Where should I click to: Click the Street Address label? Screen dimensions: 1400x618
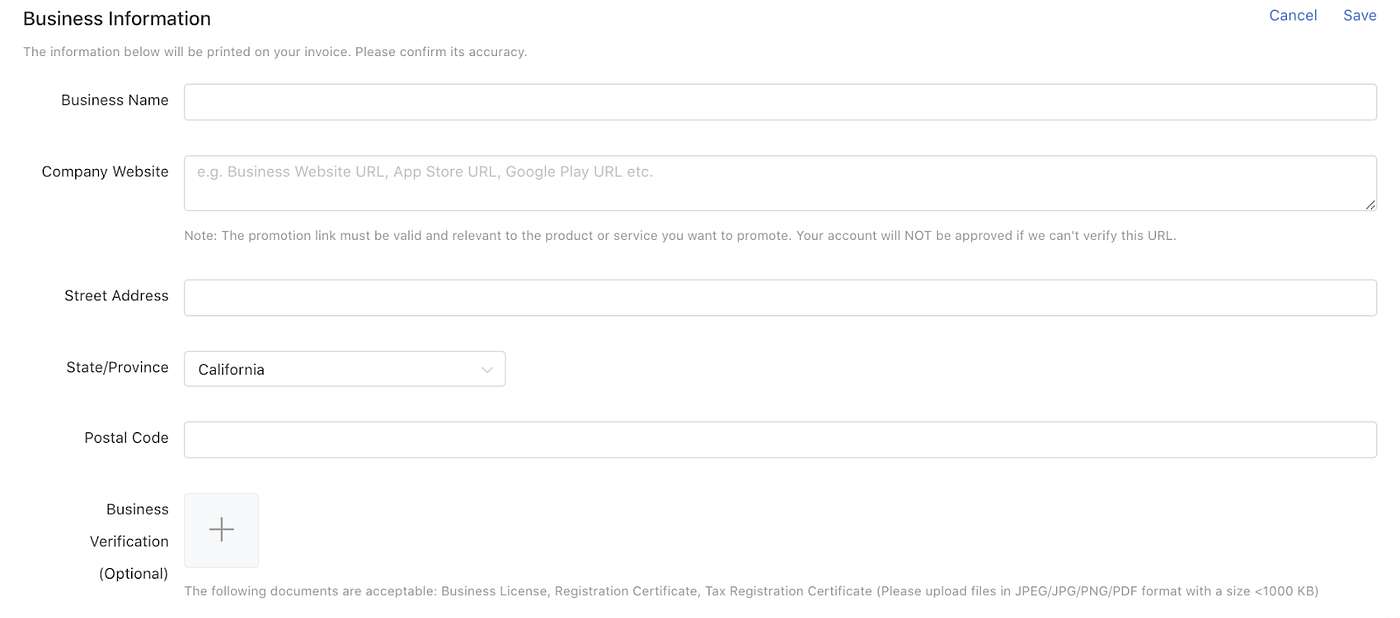116,296
